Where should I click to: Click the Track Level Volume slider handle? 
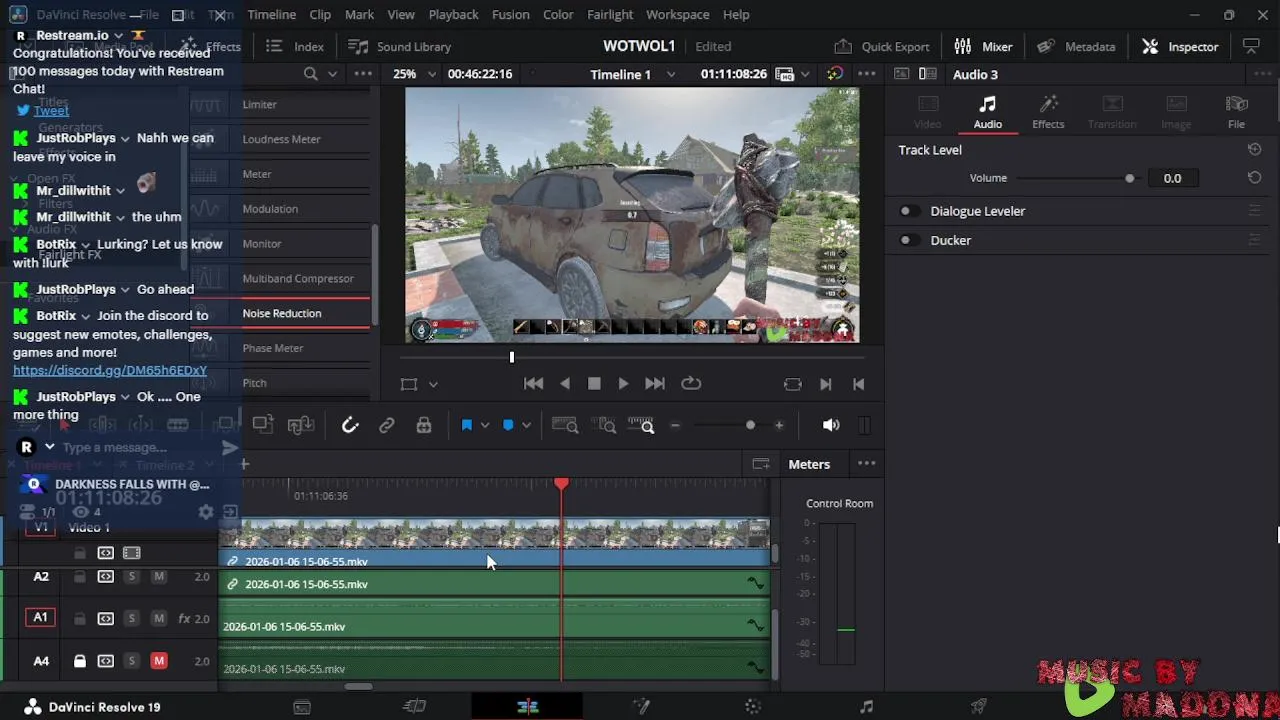(1130, 178)
